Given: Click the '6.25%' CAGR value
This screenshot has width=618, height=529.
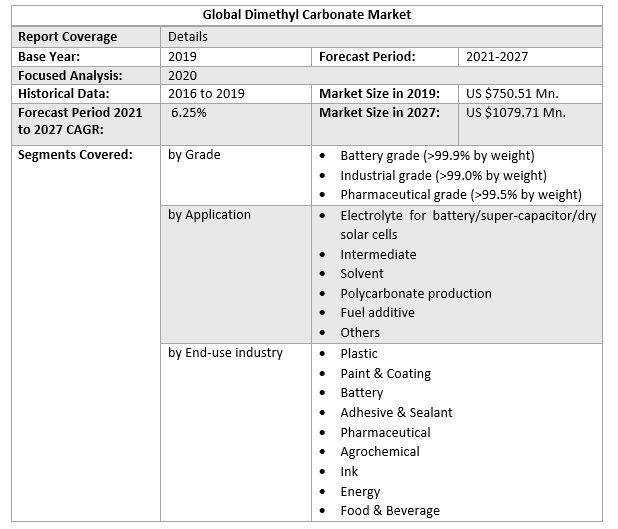Looking at the screenshot, I should (x=188, y=113).
